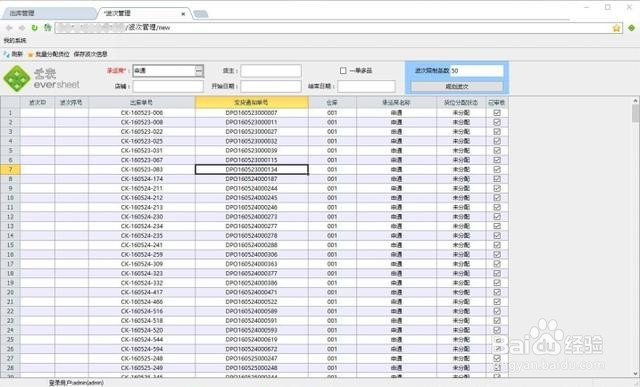Select cell DPO160524000619
This screenshot has width=640, height=387.
[x=251, y=339]
